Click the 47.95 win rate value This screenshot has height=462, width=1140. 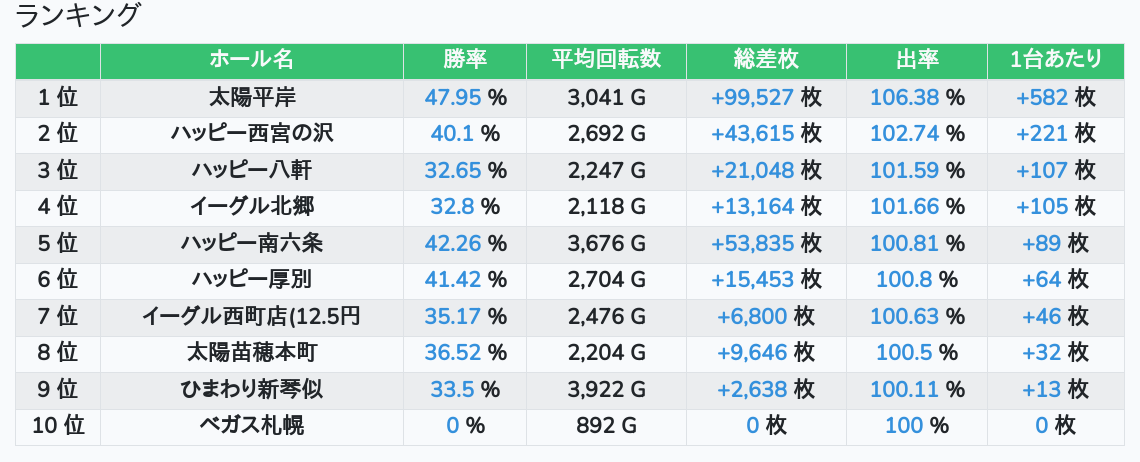point(454,97)
